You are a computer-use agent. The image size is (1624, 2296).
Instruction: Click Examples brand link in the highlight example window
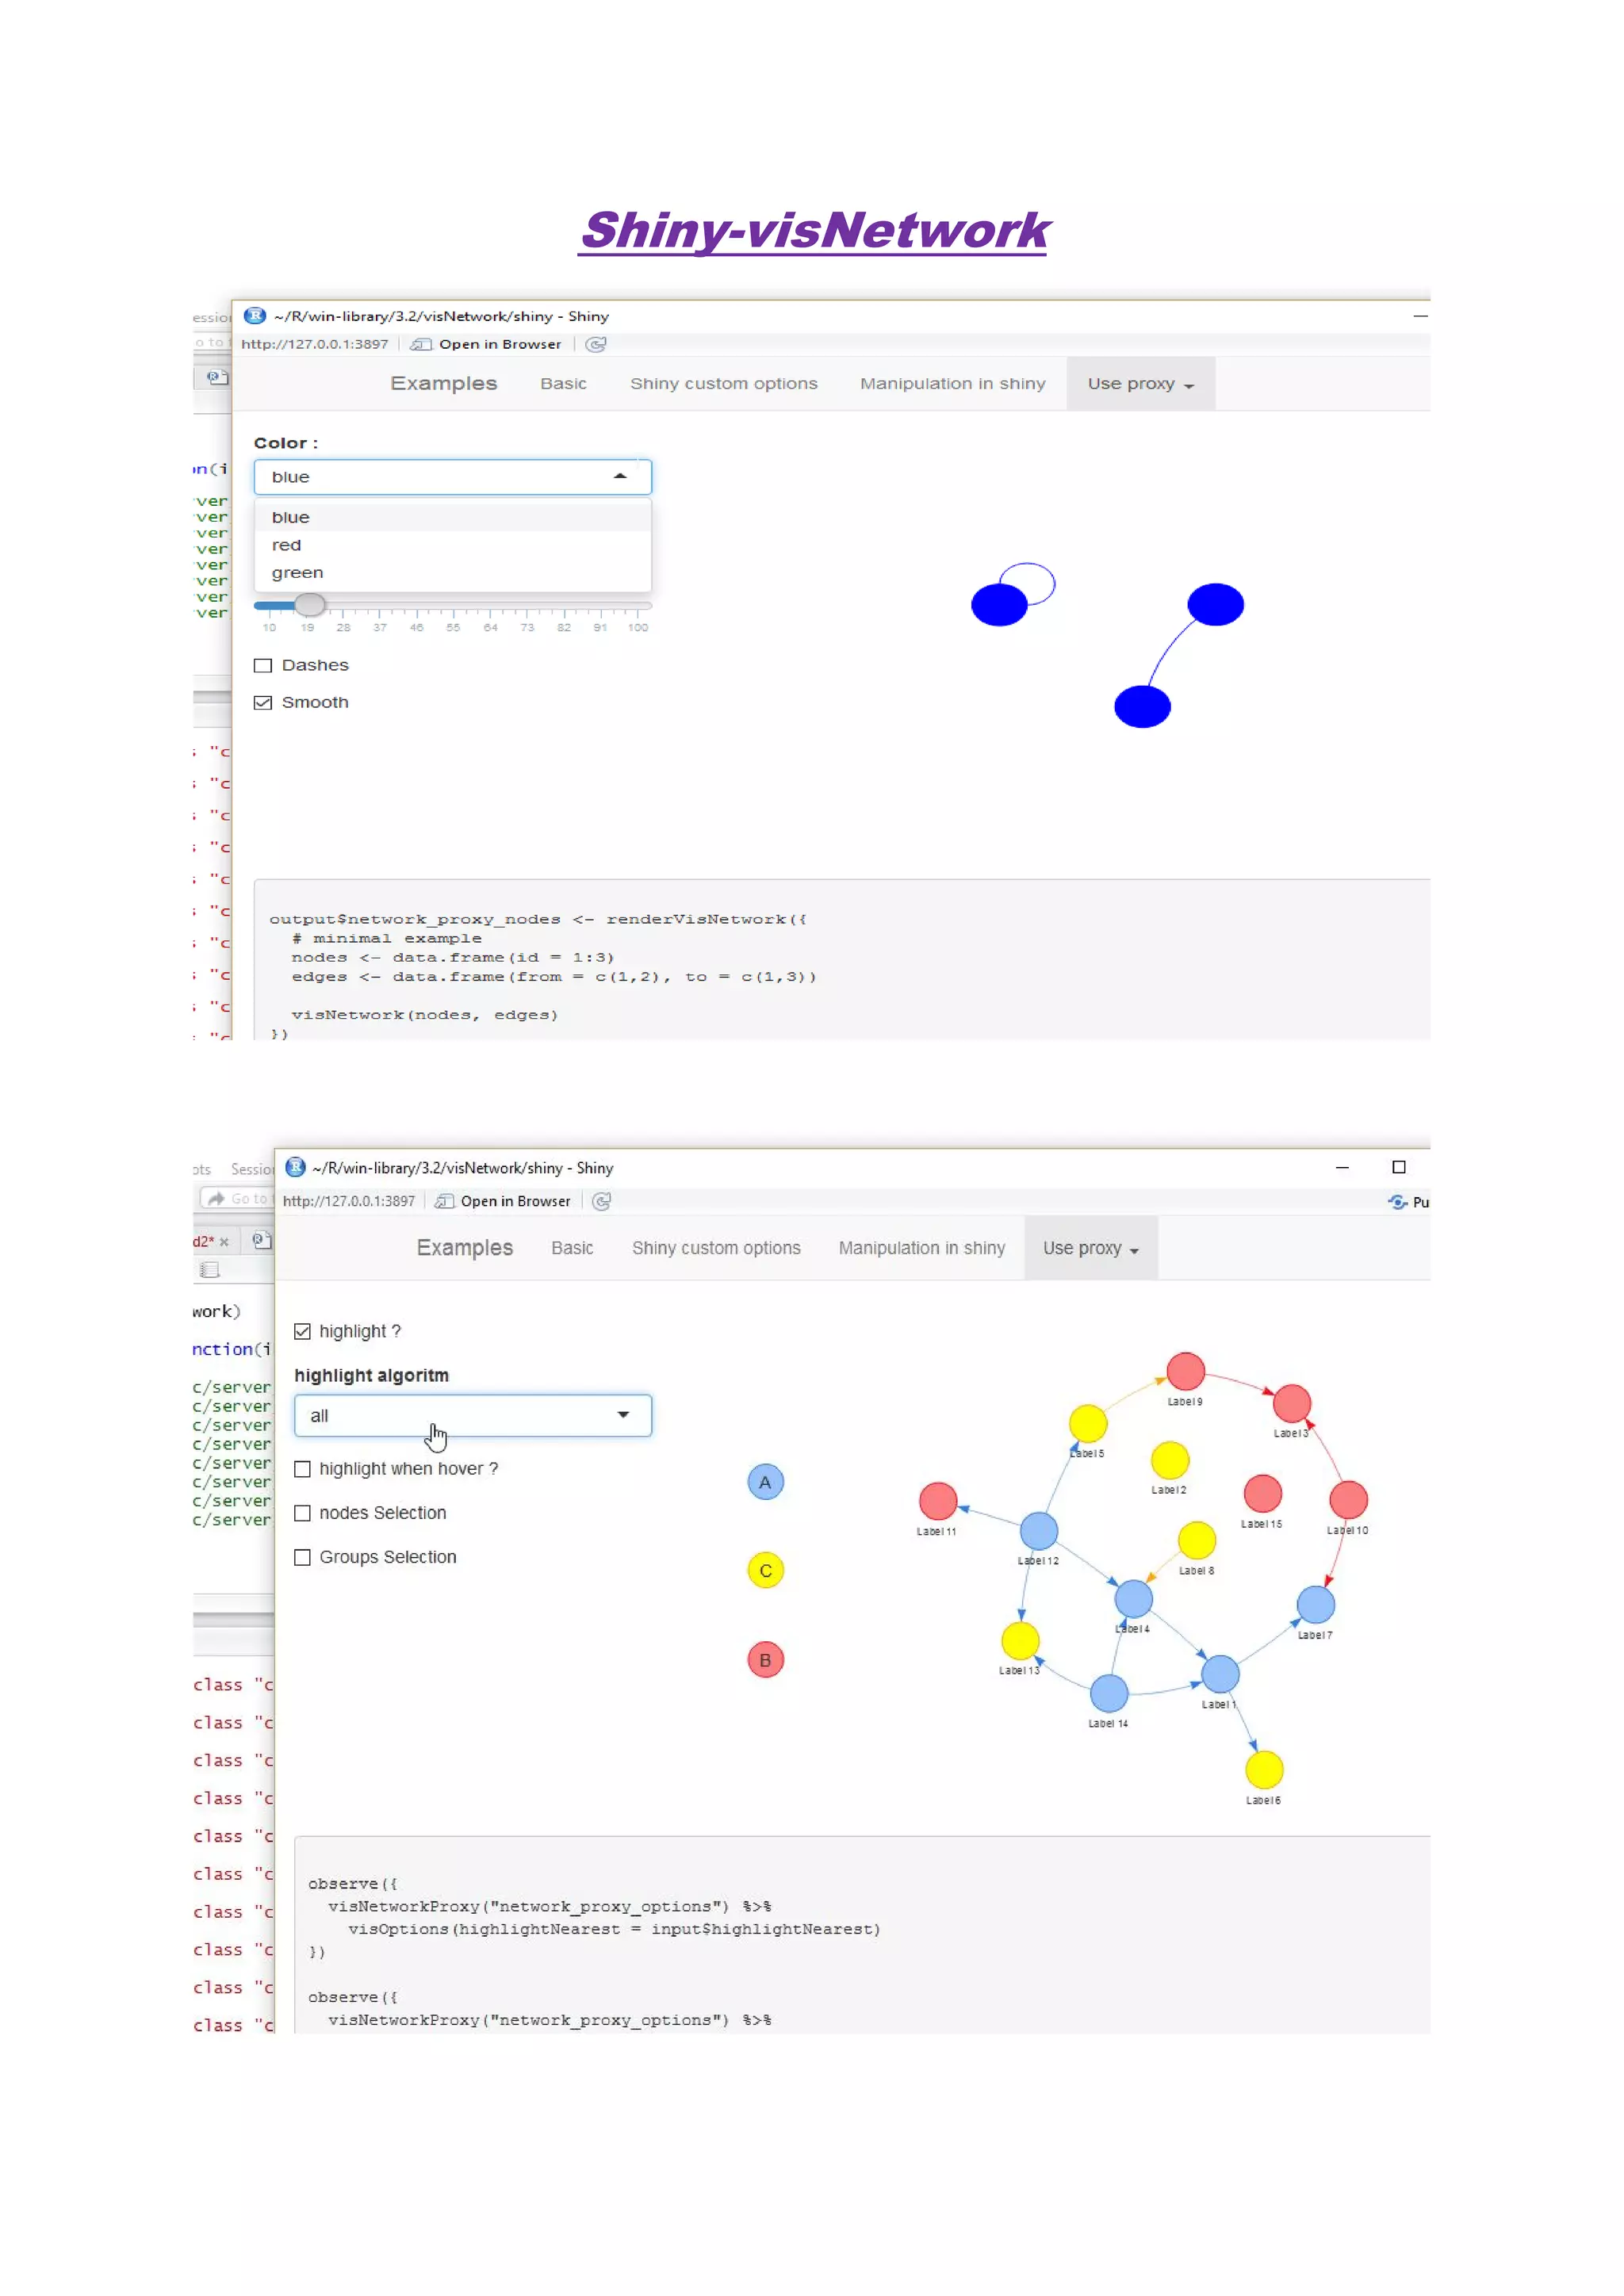(x=465, y=1248)
